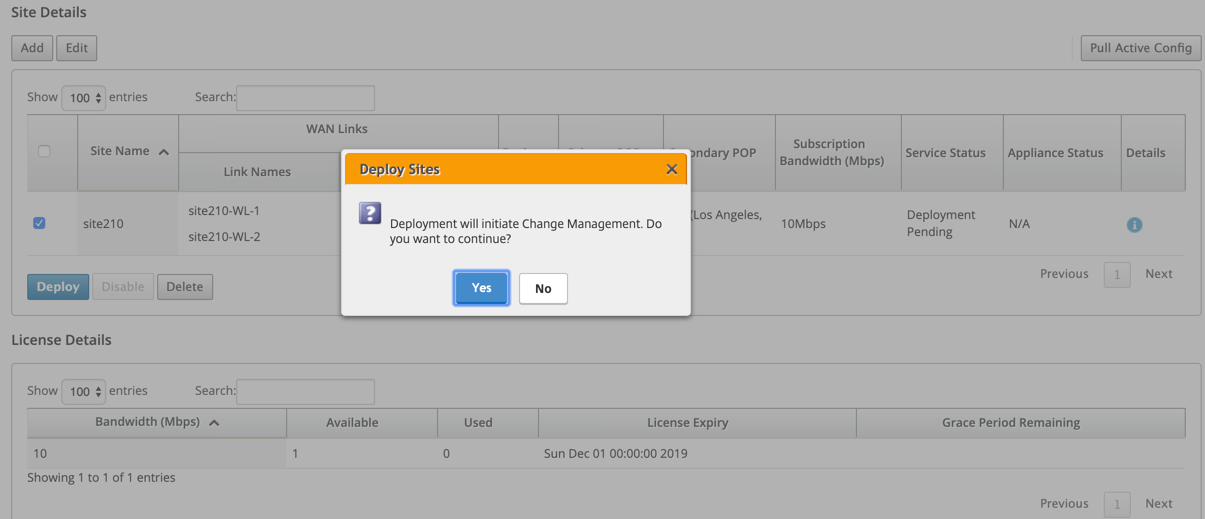
Task: Open site210 details info icon
Action: pos(1134,224)
